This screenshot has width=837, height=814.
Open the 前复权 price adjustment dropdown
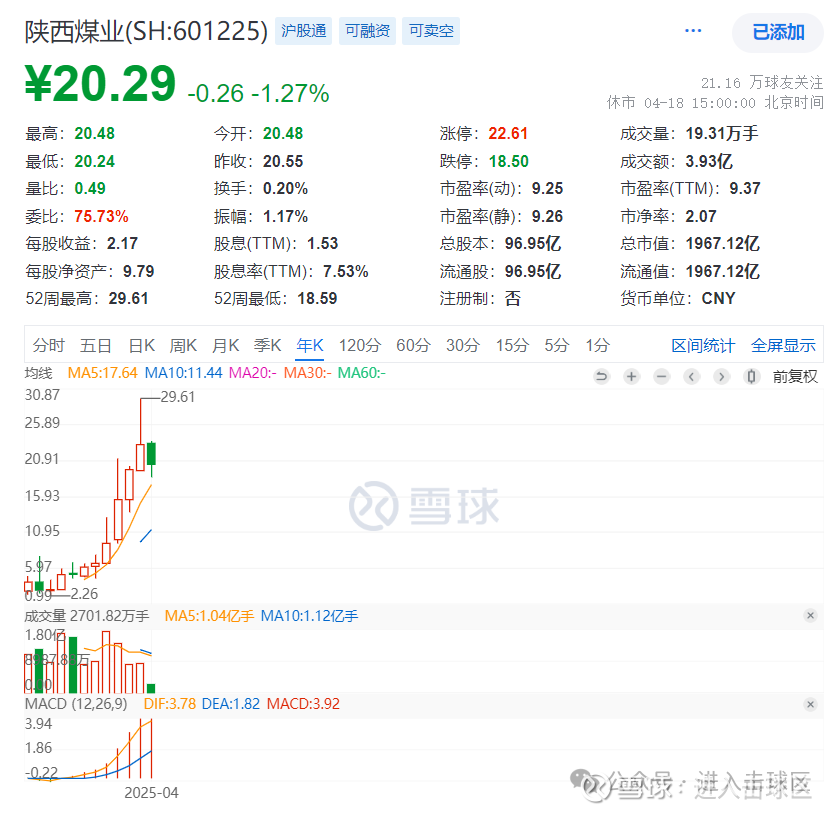(795, 377)
